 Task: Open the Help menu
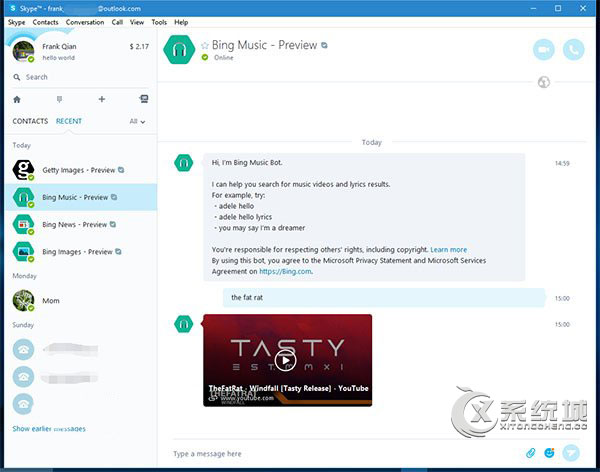(x=181, y=22)
